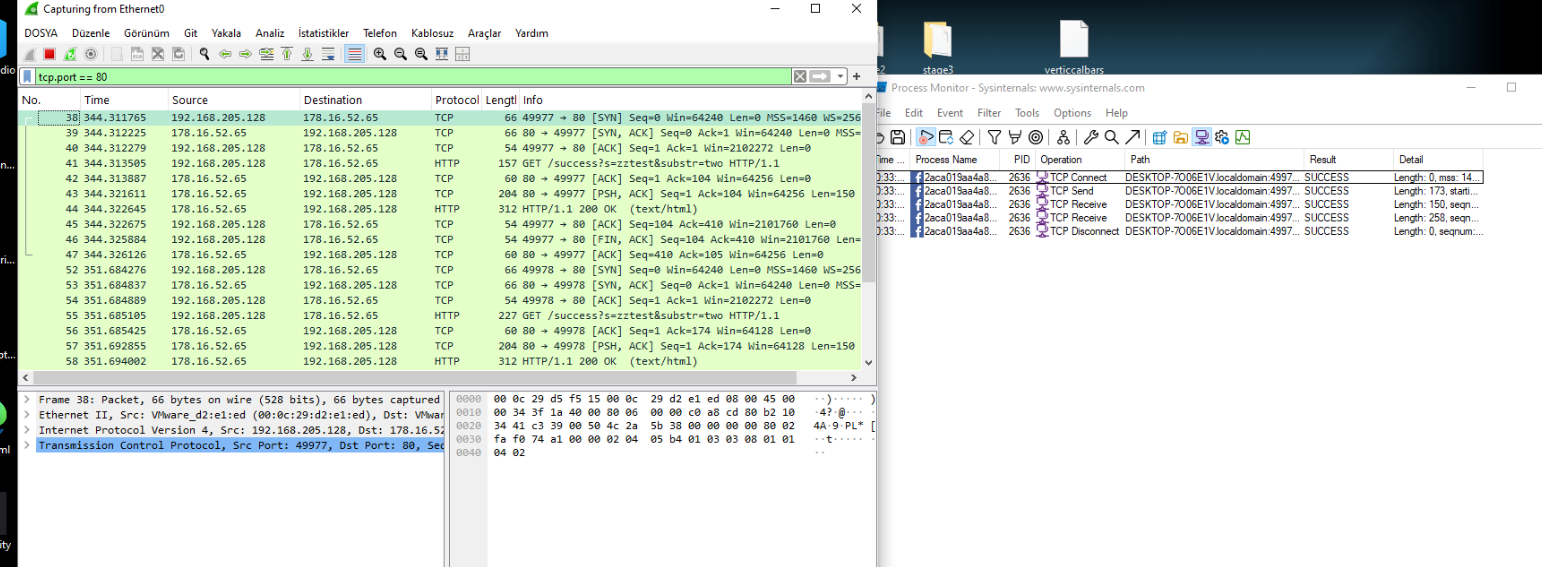Stop the running Wireshark capture
Viewport: 1542px width, 567px height.
[x=49, y=54]
